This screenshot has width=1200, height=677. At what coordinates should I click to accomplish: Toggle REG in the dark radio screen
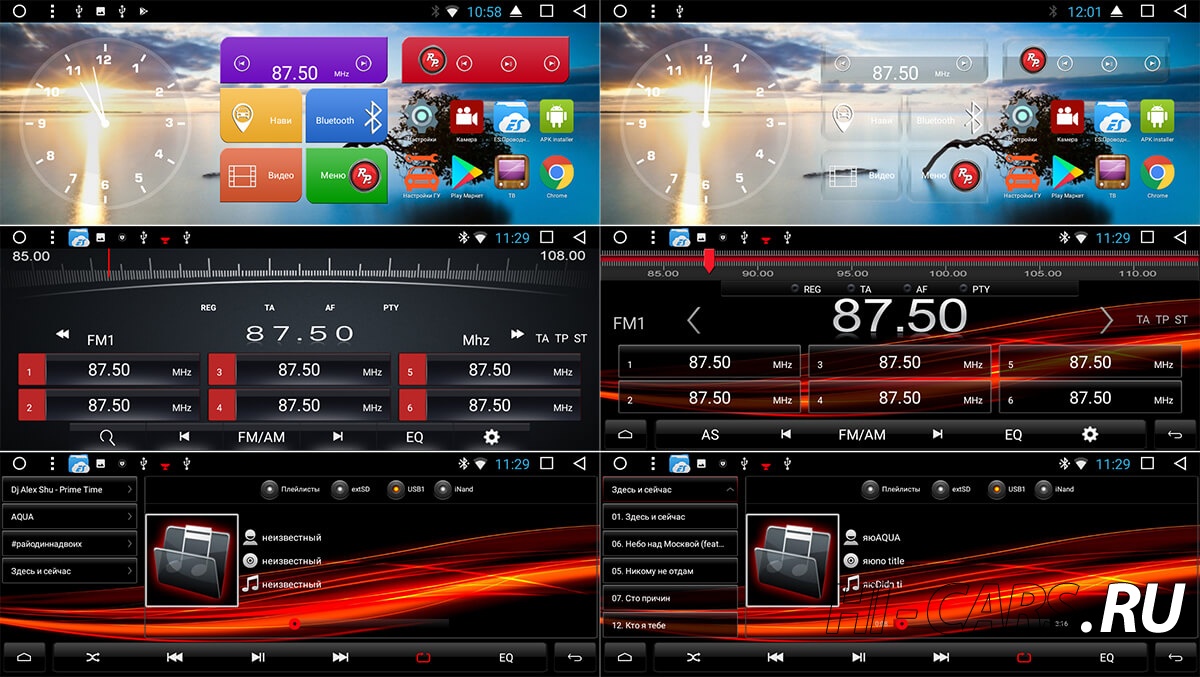tap(208, 308)
